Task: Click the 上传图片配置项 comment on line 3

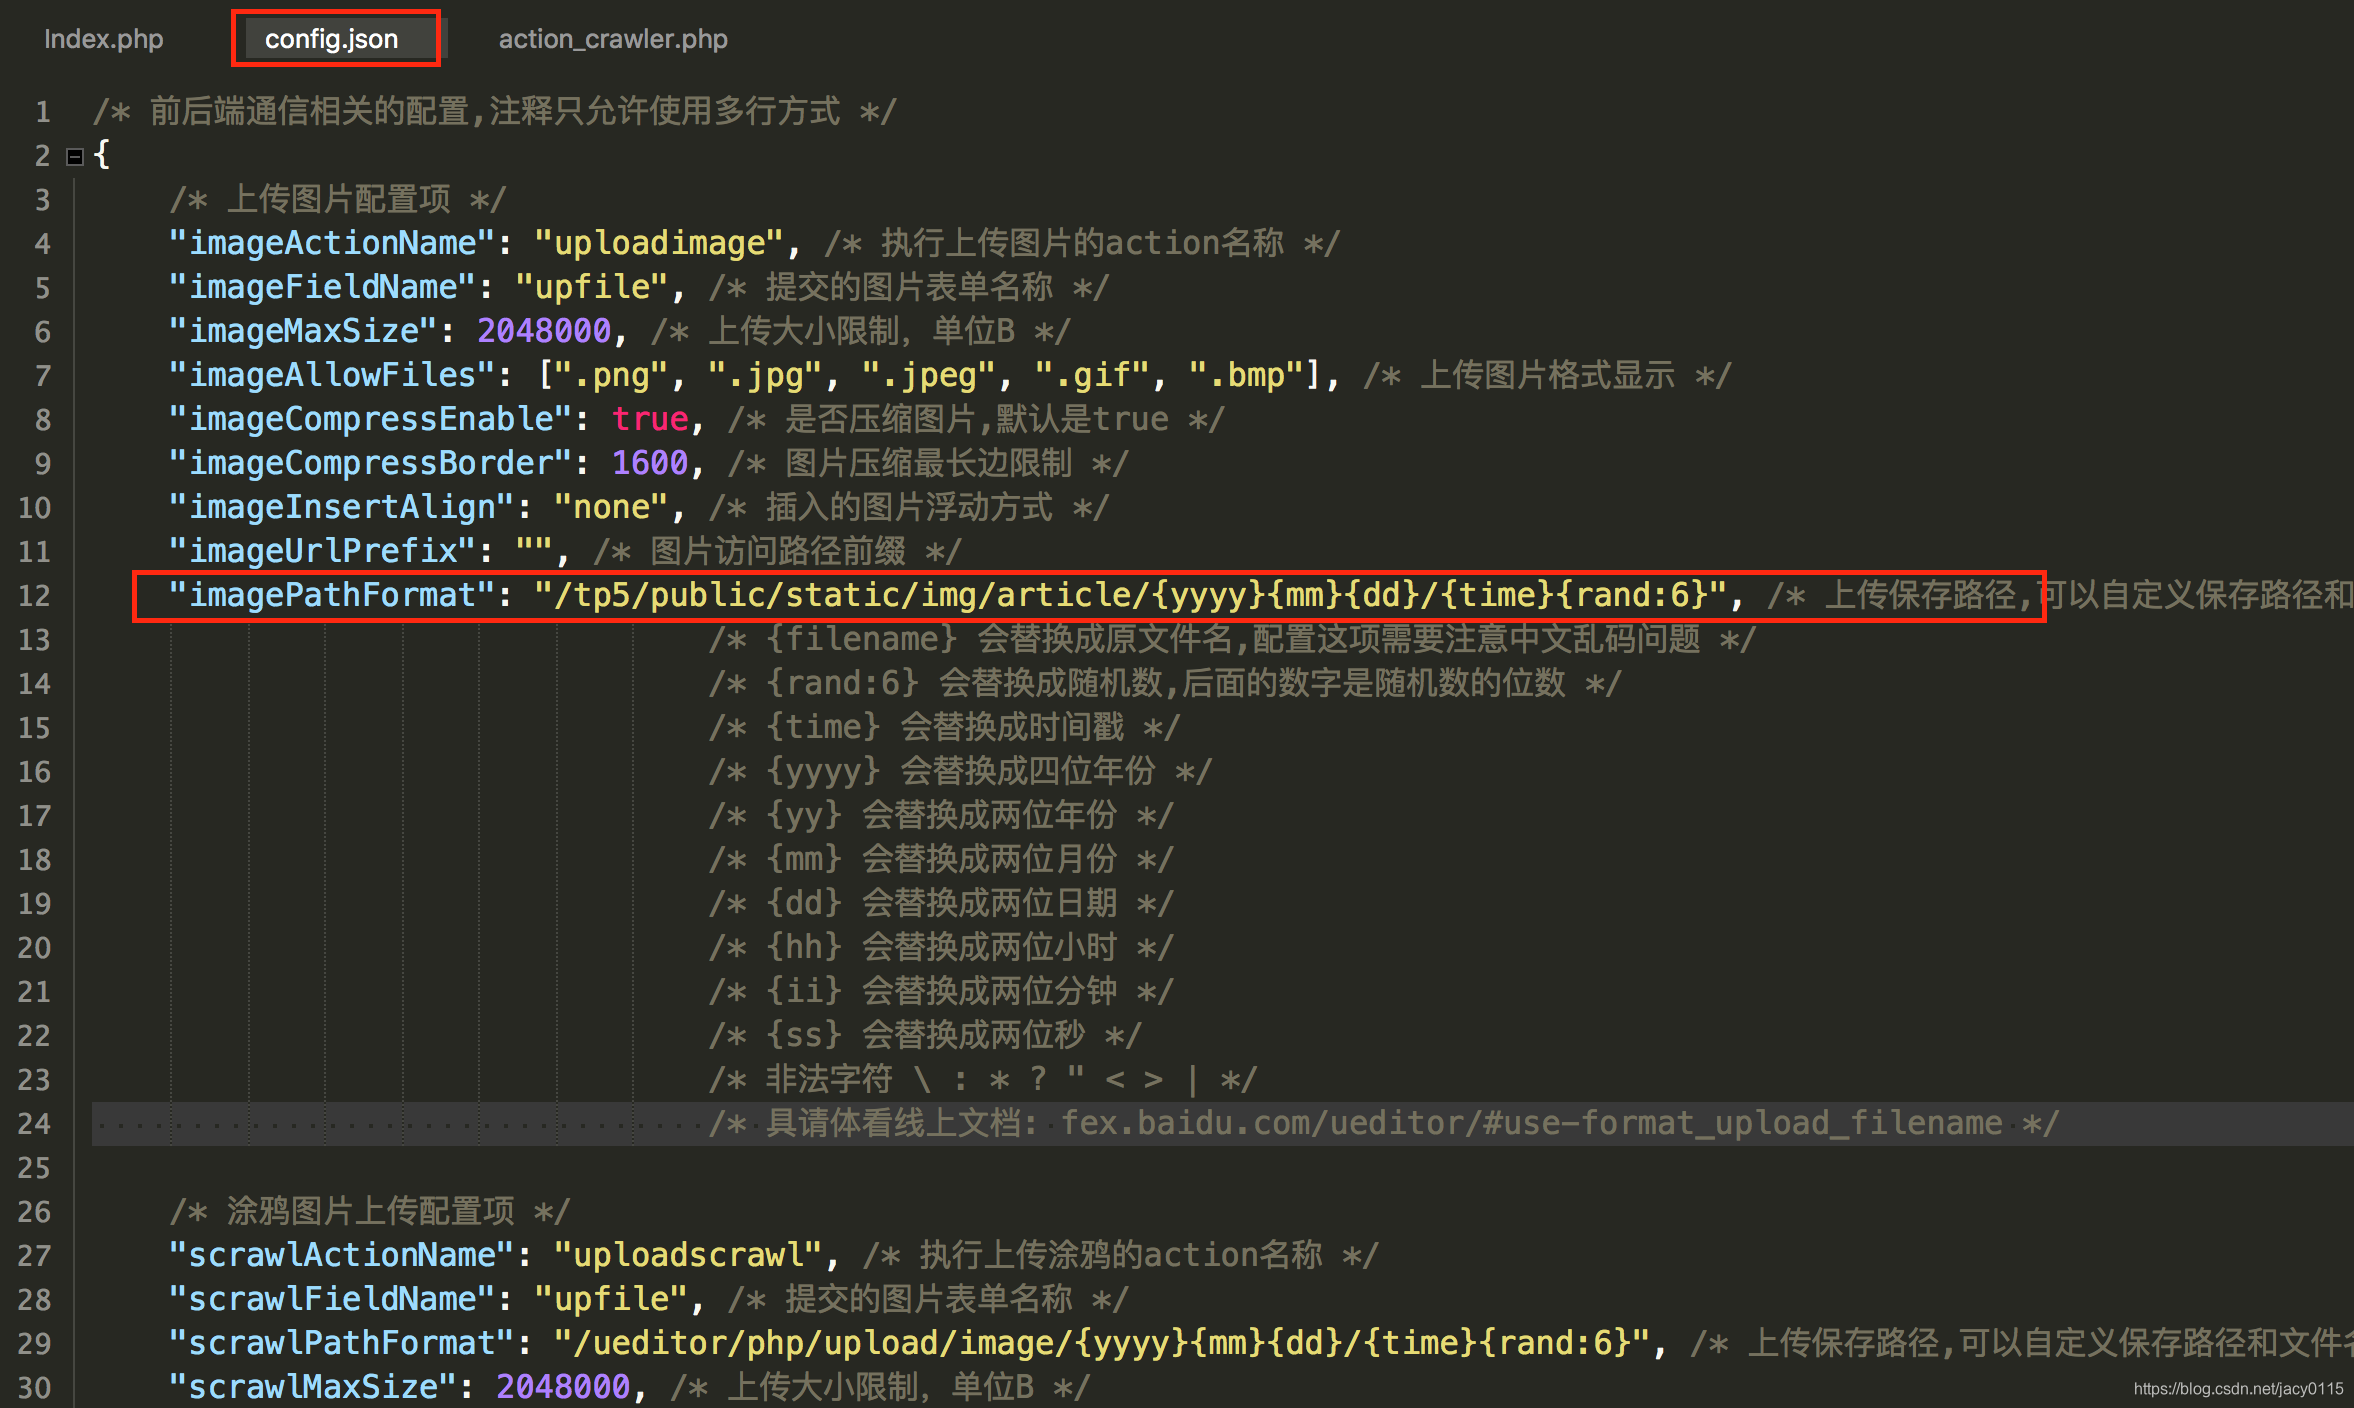Action: (338, 199)
